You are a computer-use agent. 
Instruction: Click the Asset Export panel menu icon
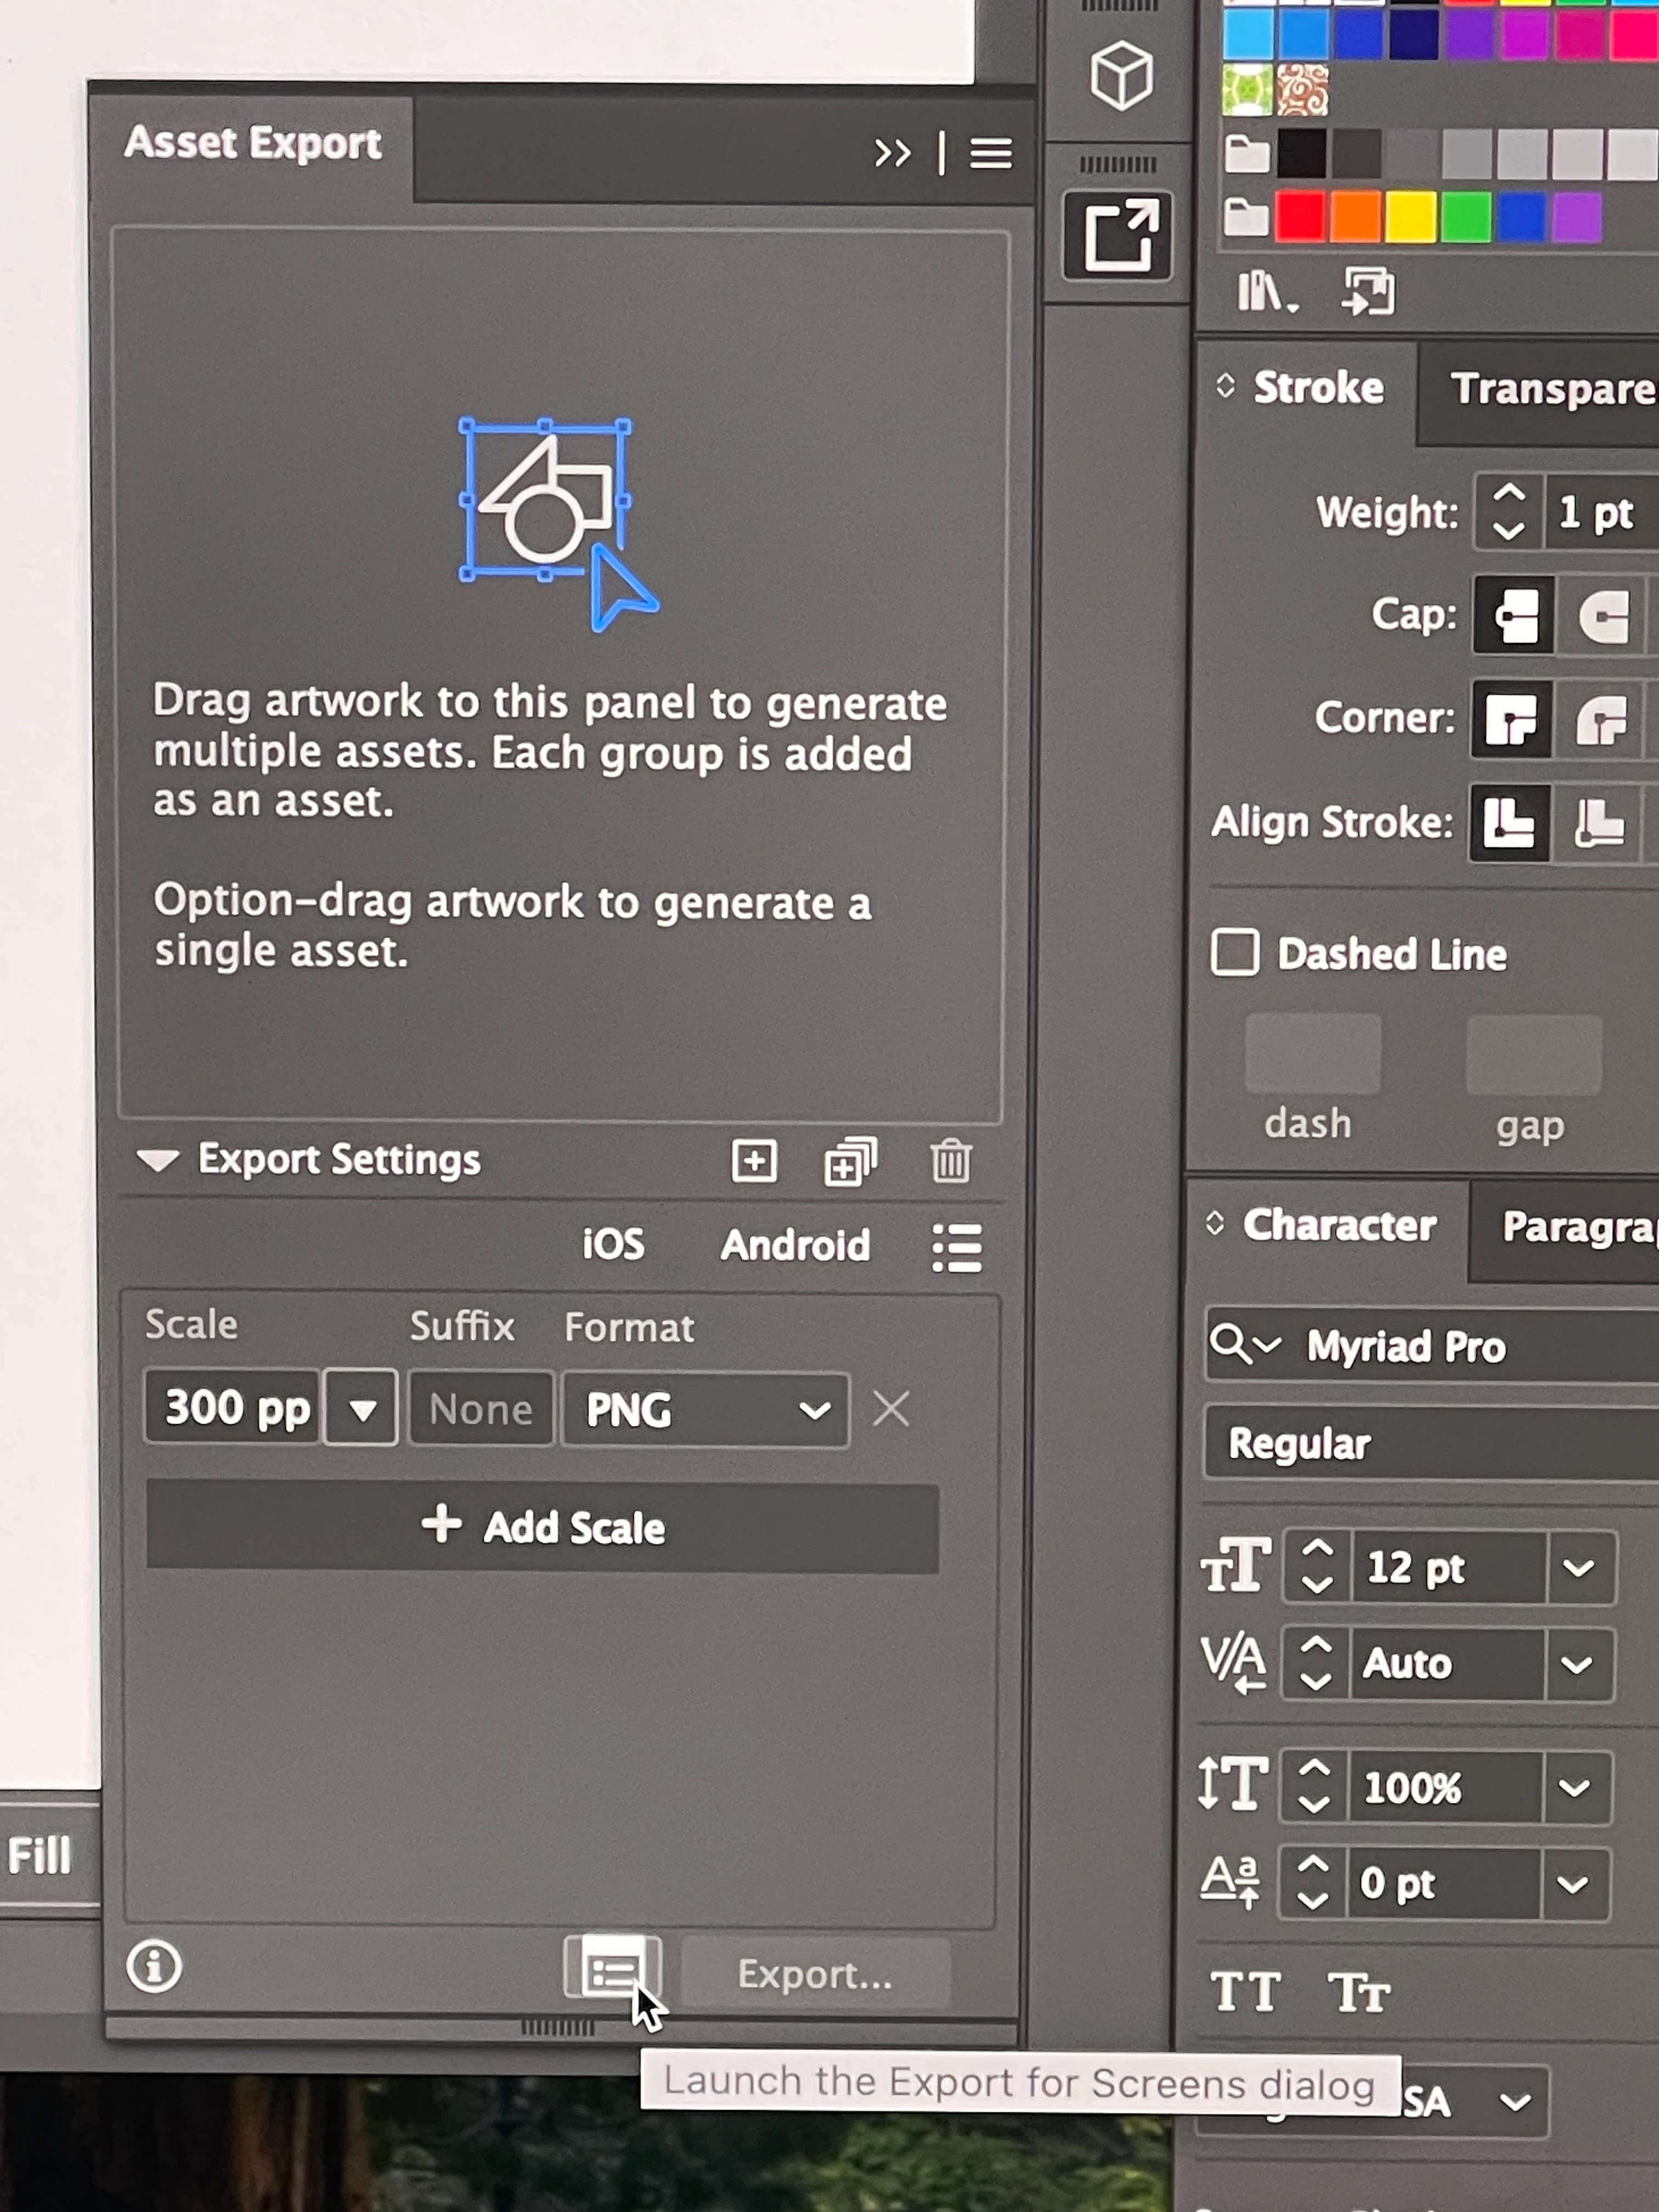pyautogui.click(x=990, y=153)
